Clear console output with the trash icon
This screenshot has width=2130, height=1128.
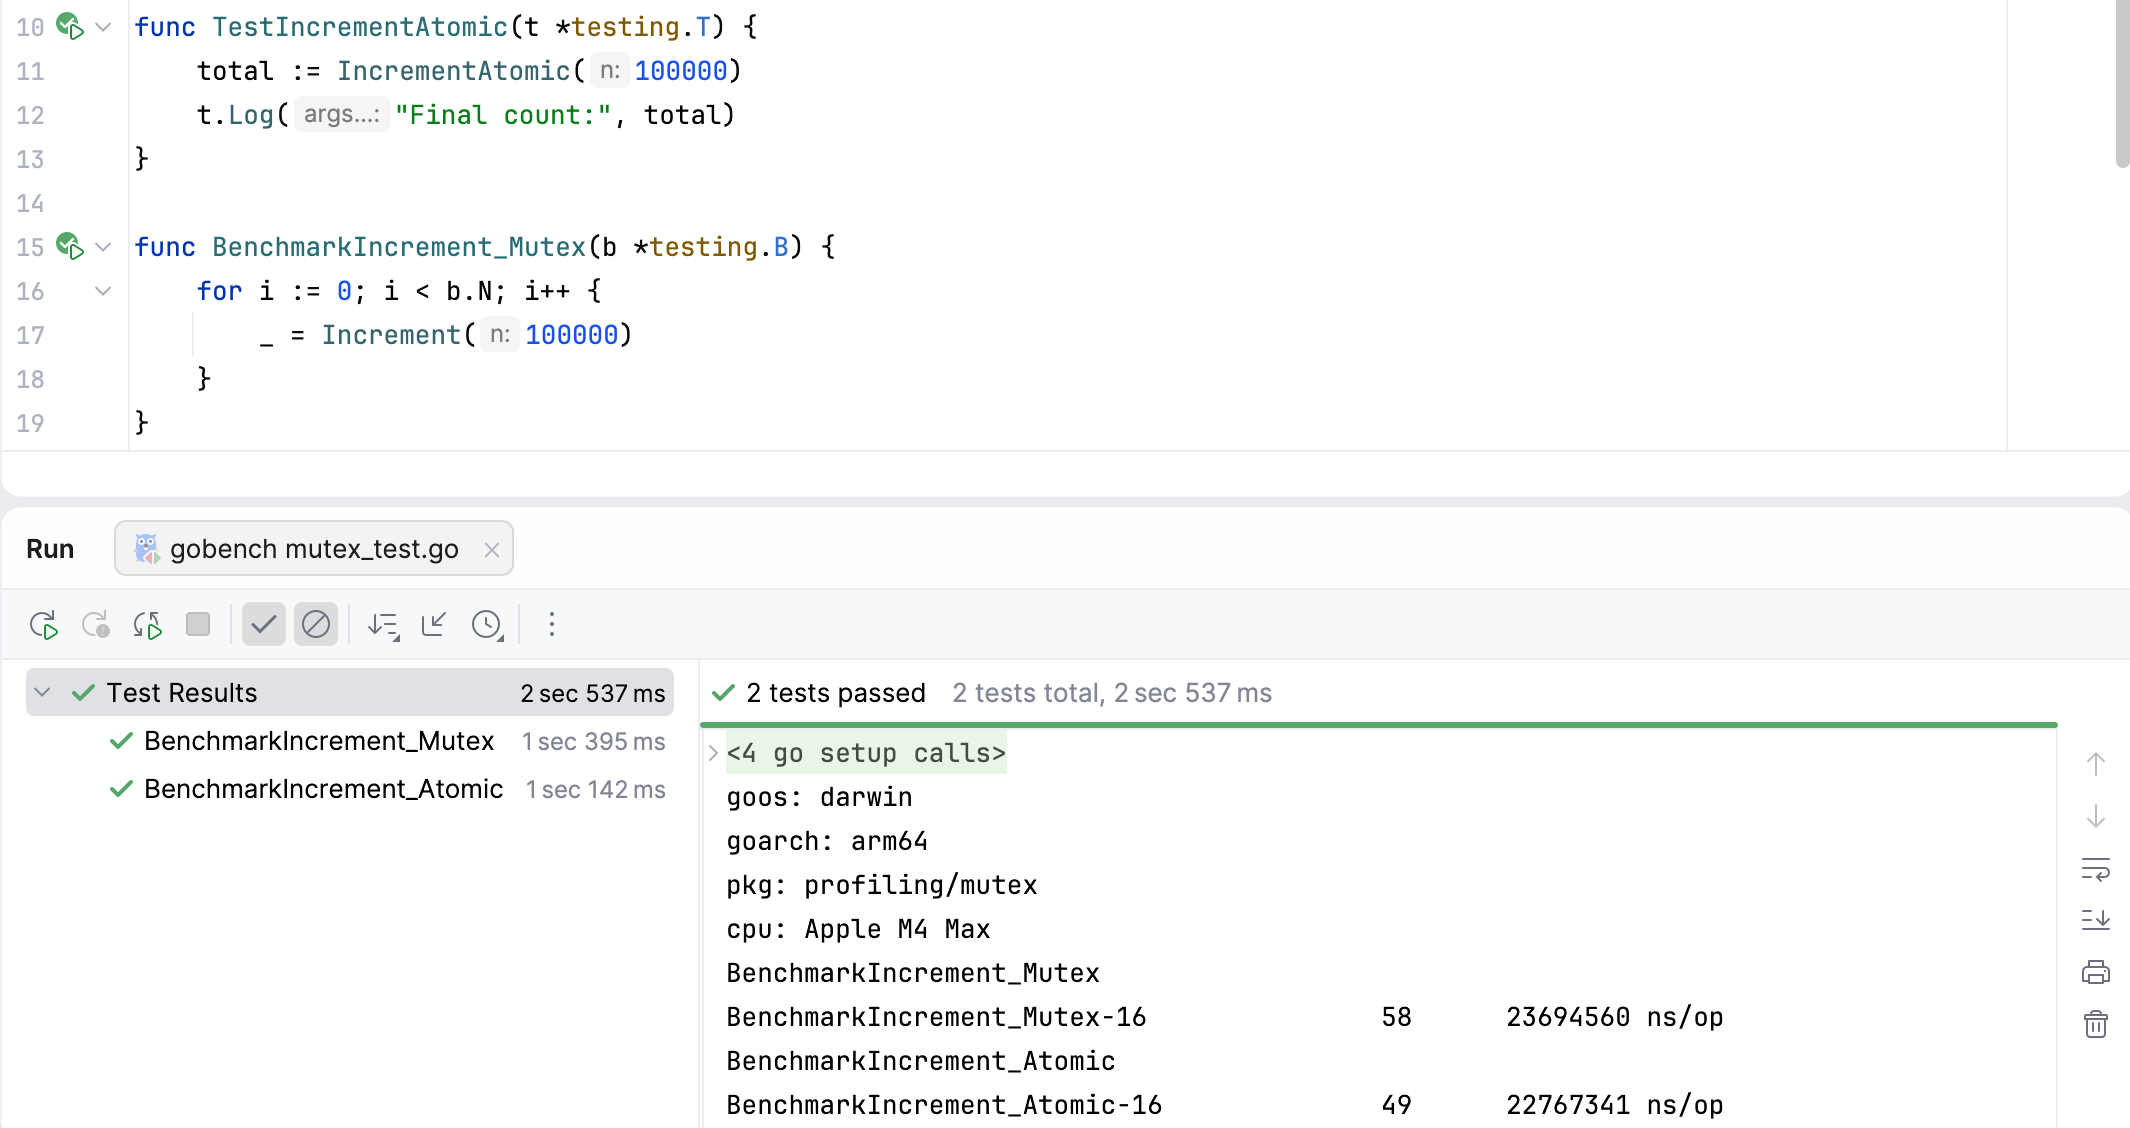coord(2095,1024)
